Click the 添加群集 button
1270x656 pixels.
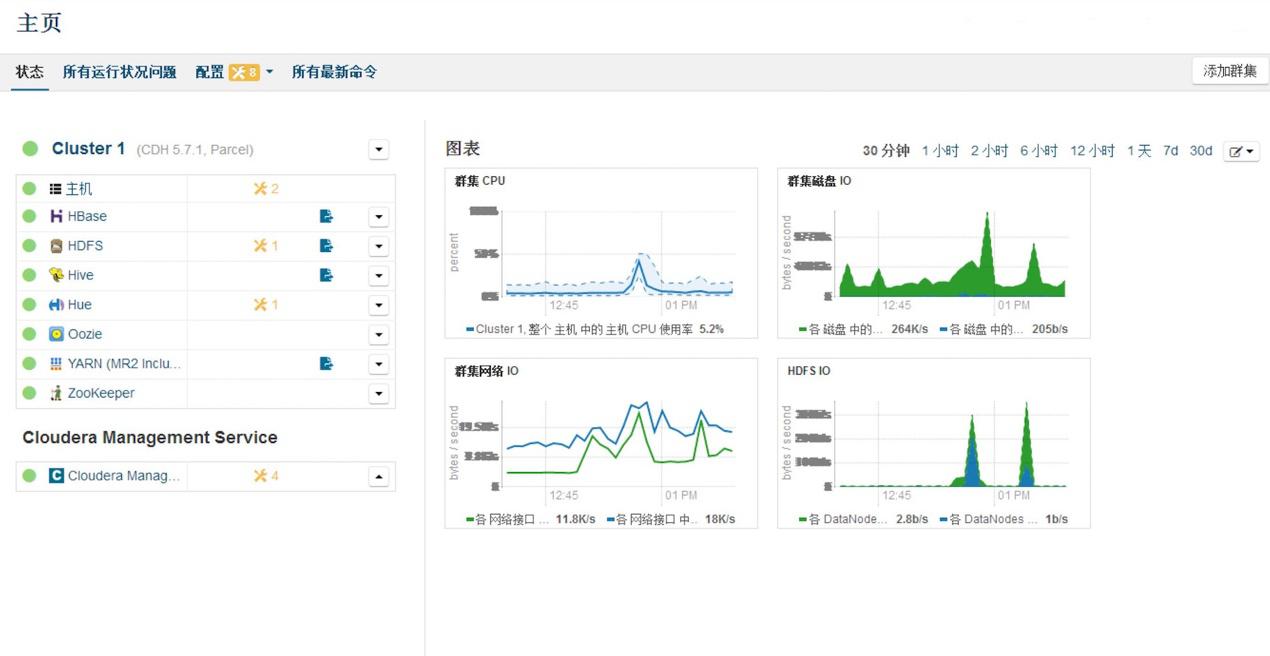pyautogui.click(x=1230, y=71)
